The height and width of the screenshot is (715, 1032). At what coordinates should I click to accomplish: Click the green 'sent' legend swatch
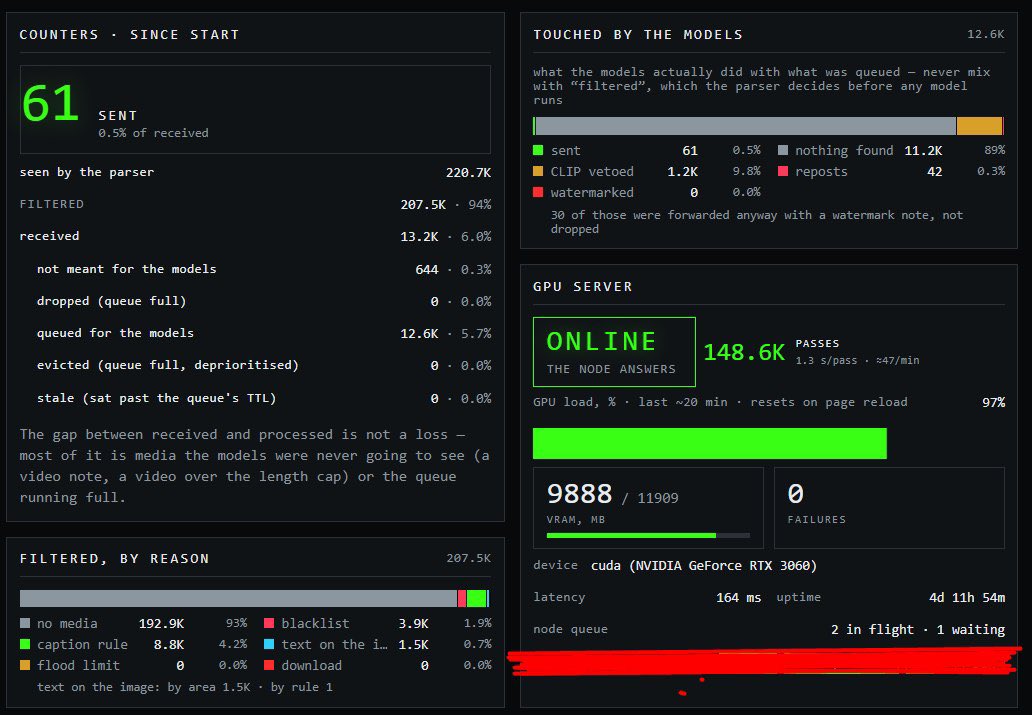click(538, 150)
